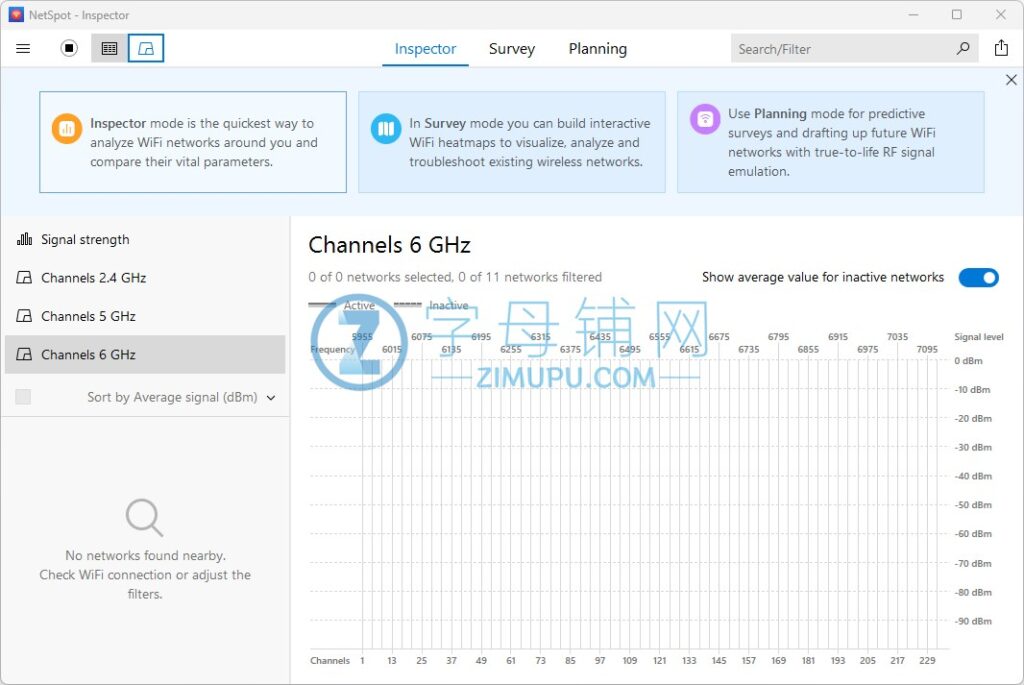Click the Channels 2.4 GHz icon
This screenshot has width=1024, height=685.
(24, 278)
